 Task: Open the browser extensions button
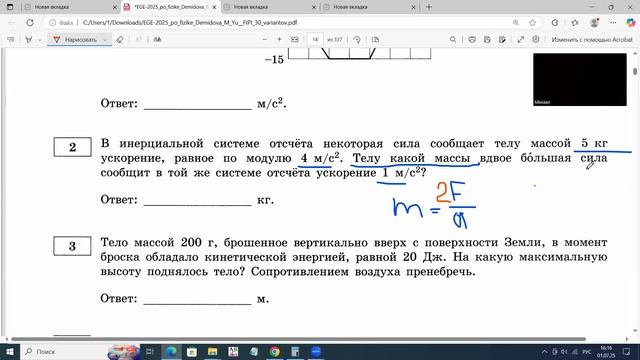pyautogui.click(x=555, y=23)
